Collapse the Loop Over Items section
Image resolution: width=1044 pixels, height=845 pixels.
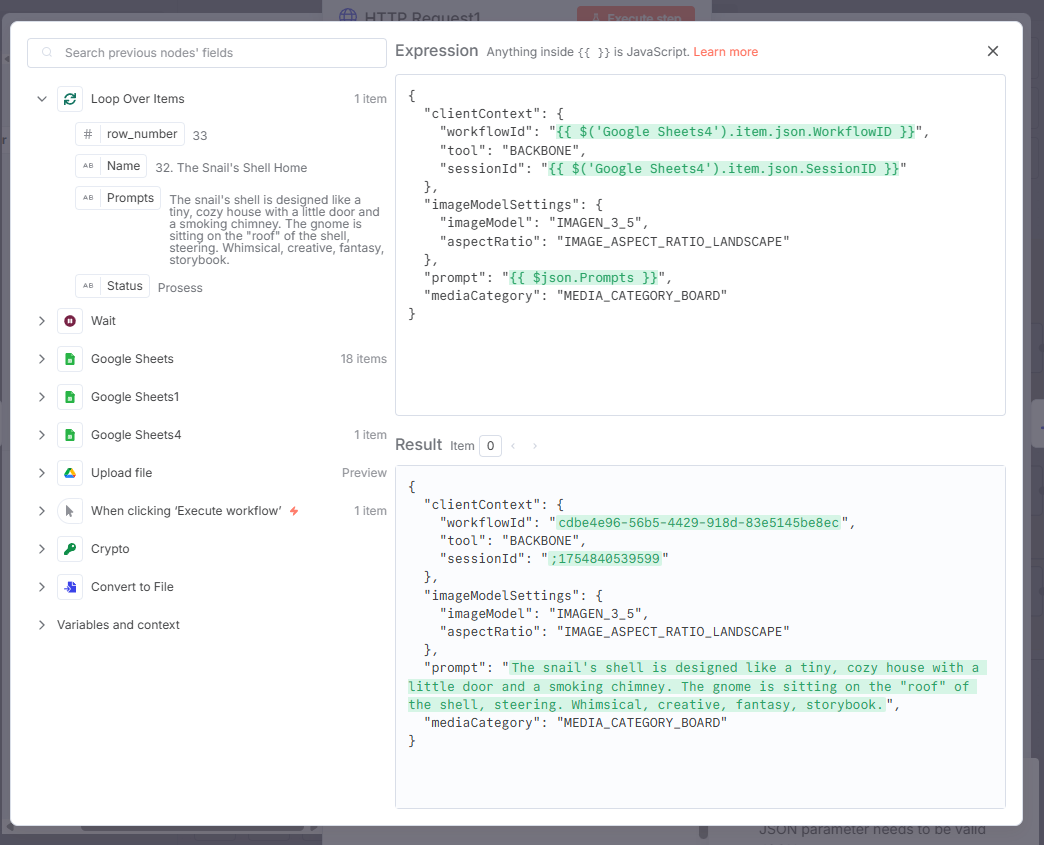42,99
